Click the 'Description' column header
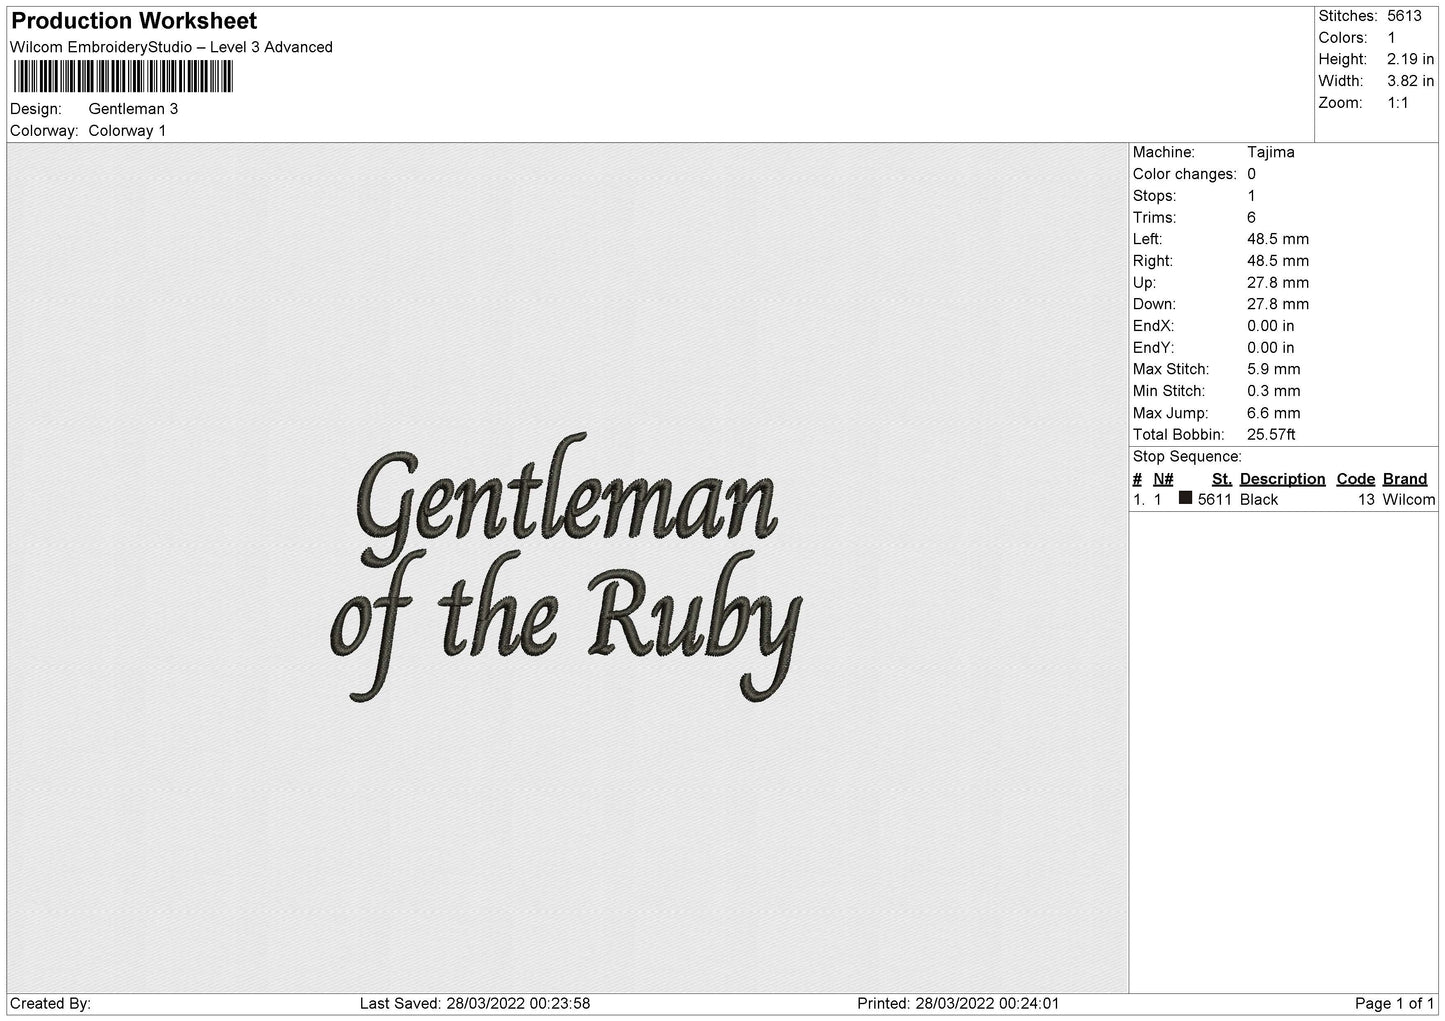This screenshot has height=1021, width=1445. [x=1282, y=479]
